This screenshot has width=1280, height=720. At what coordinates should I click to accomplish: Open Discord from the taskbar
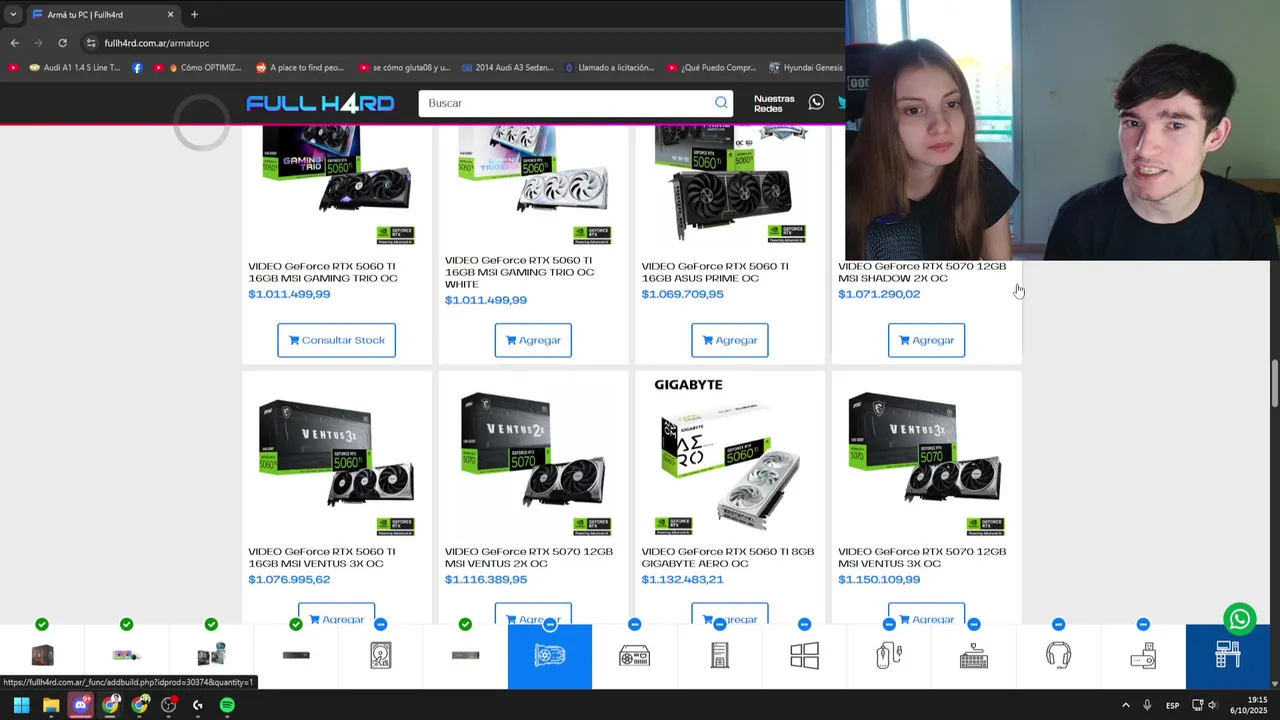click(x=81, y=705)
